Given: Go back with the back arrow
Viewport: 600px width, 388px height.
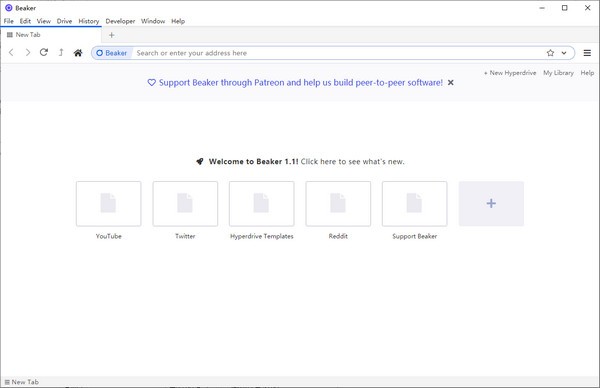Looking at the screenshot, I should pos(11,52).
